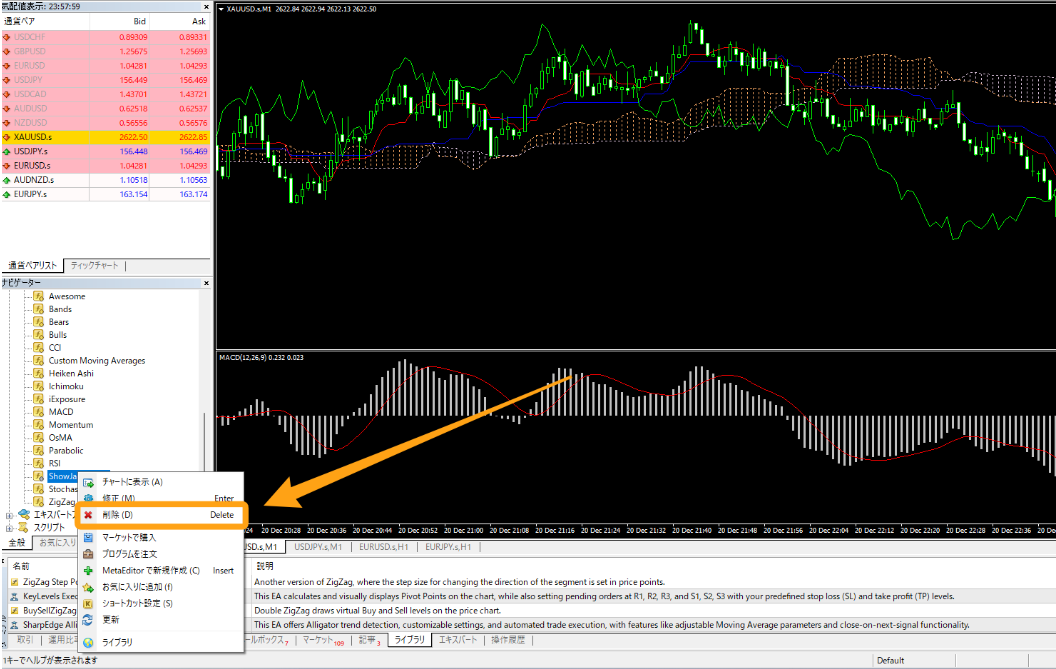Click the MACD indicator icon in navigator

[x=39, y=412]
